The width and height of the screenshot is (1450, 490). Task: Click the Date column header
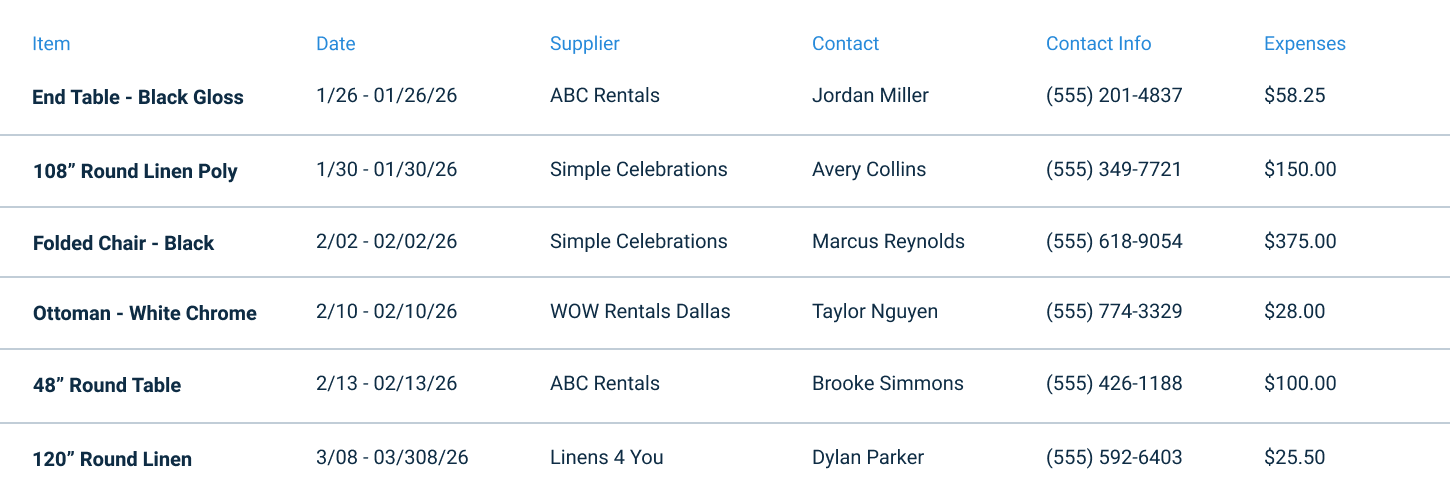click(335, 44)
